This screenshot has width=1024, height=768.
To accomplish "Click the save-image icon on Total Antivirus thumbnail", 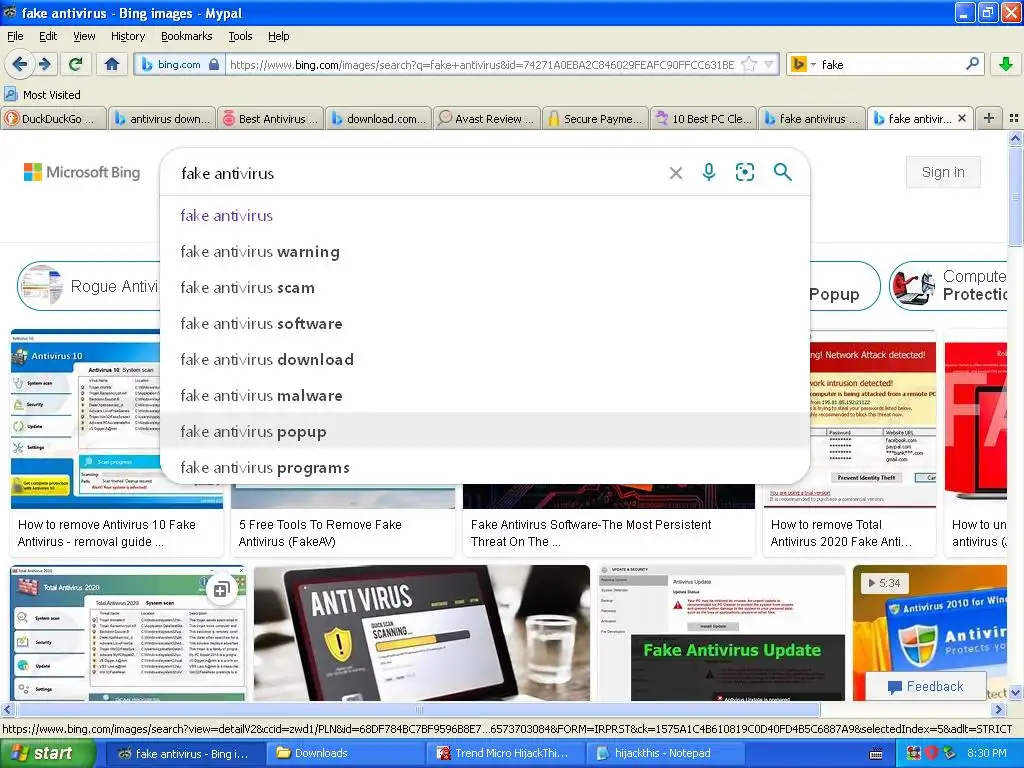I will pyautogui.click(x=221, y=590).
